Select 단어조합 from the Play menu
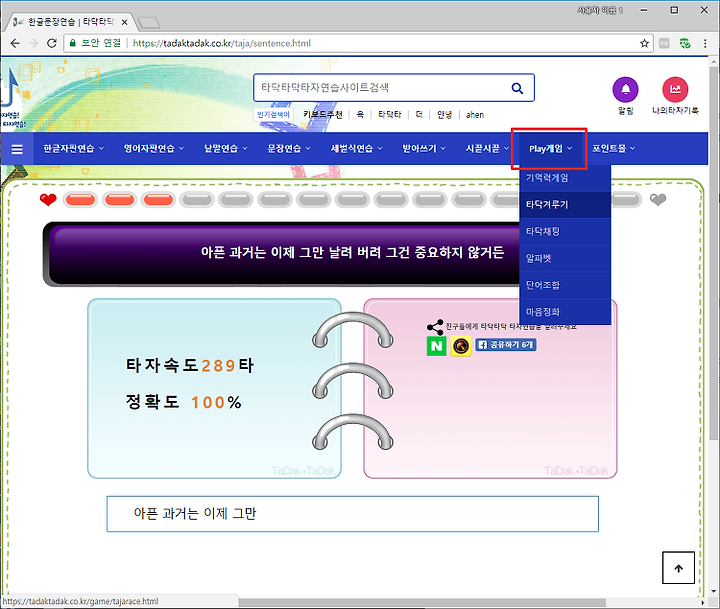This screenshot has height=609, width=720. (565, 285)
